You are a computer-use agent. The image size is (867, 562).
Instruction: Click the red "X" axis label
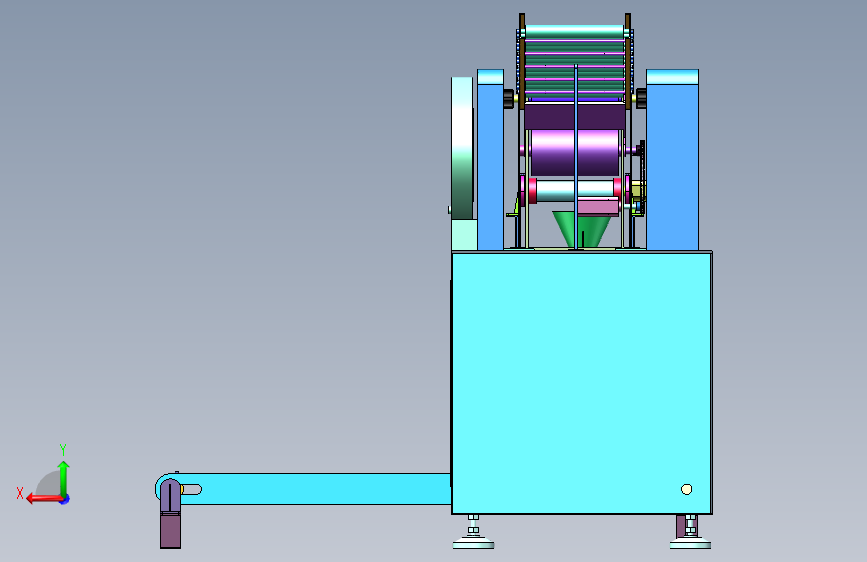point(20,493)
